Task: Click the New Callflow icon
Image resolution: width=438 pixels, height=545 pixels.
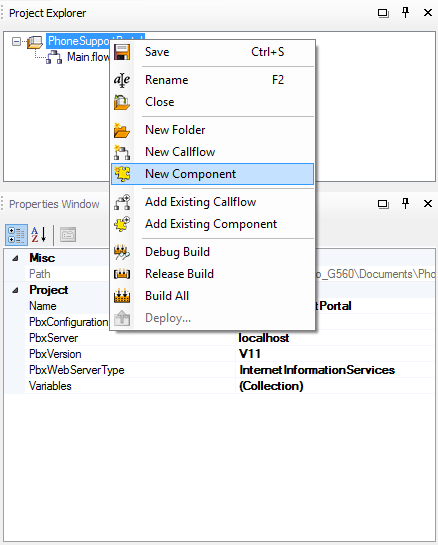Action: (122, 152)
